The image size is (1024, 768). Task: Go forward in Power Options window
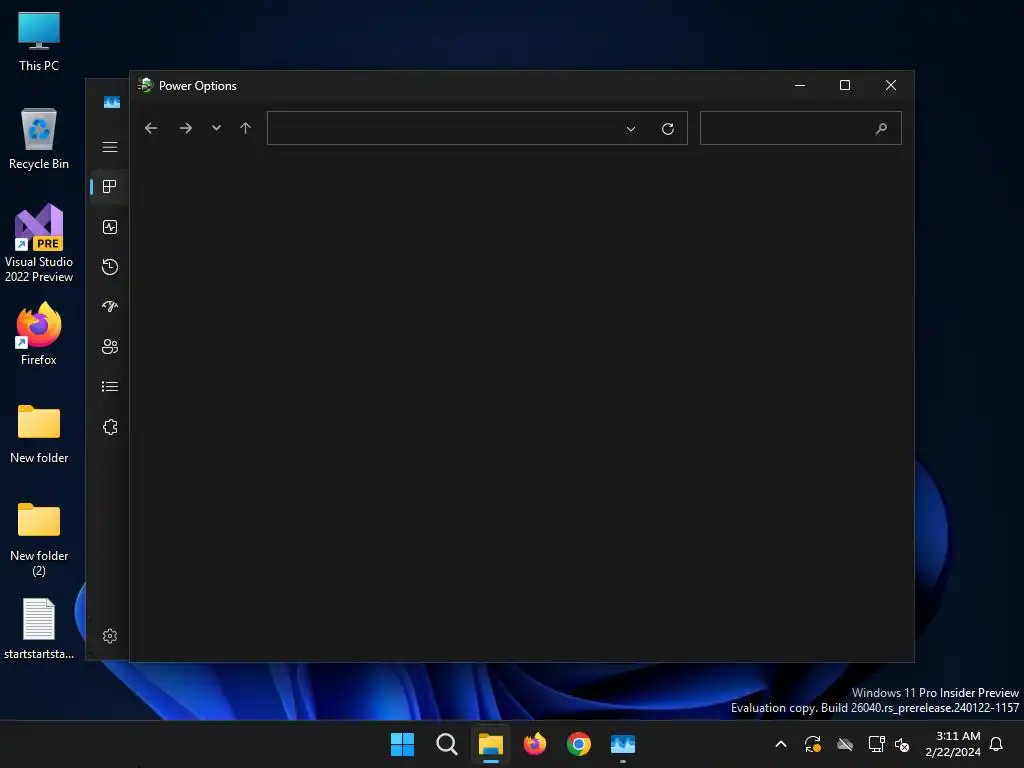click(x=186, y=128)
